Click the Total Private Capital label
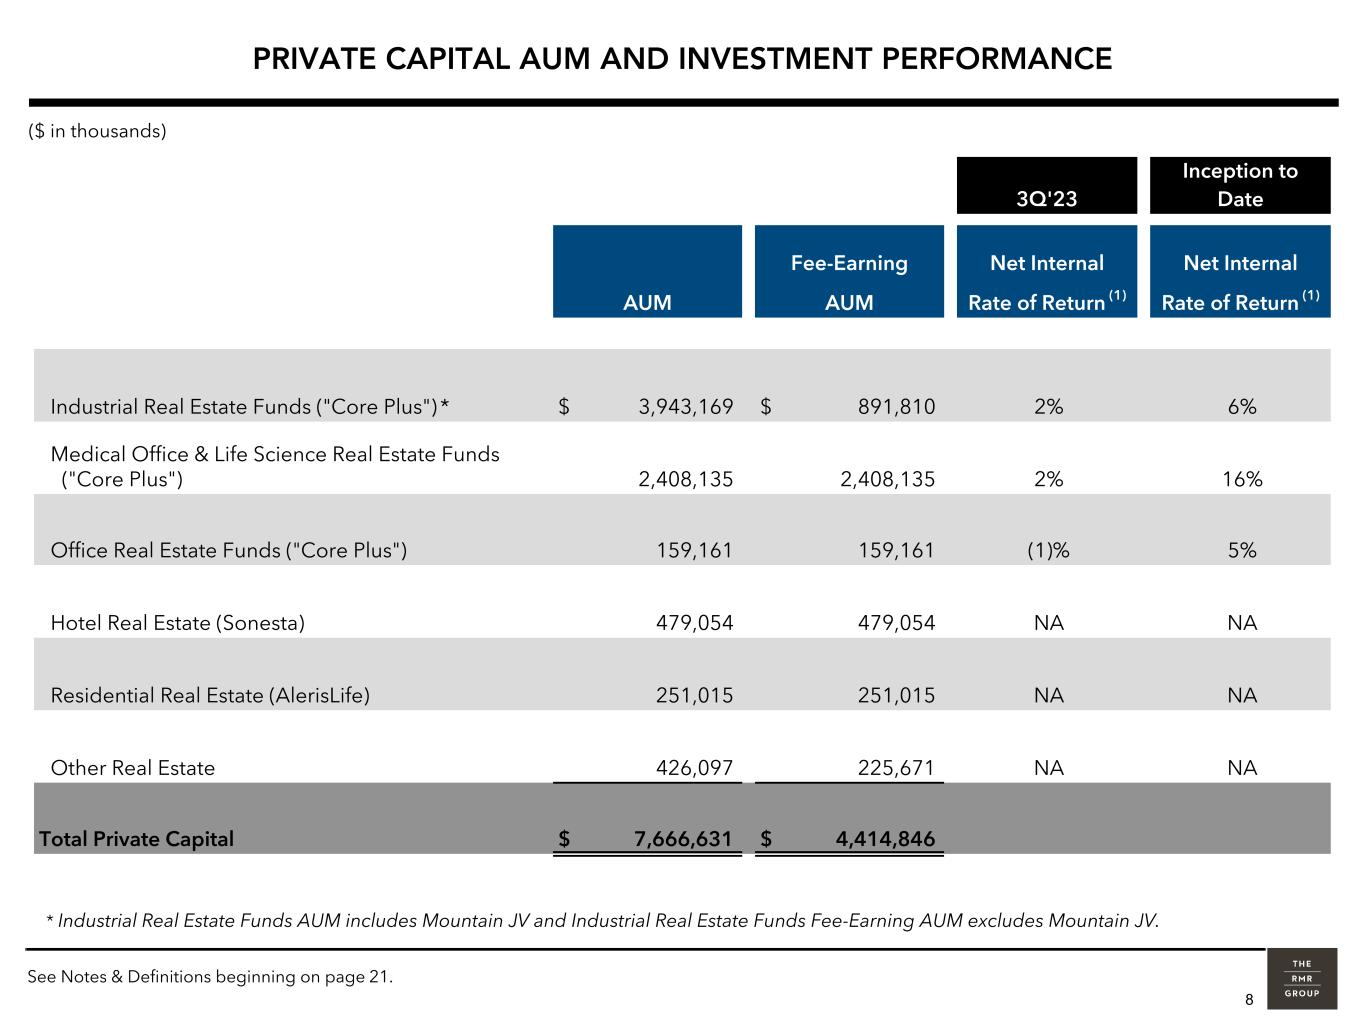 tap(136, 839)
